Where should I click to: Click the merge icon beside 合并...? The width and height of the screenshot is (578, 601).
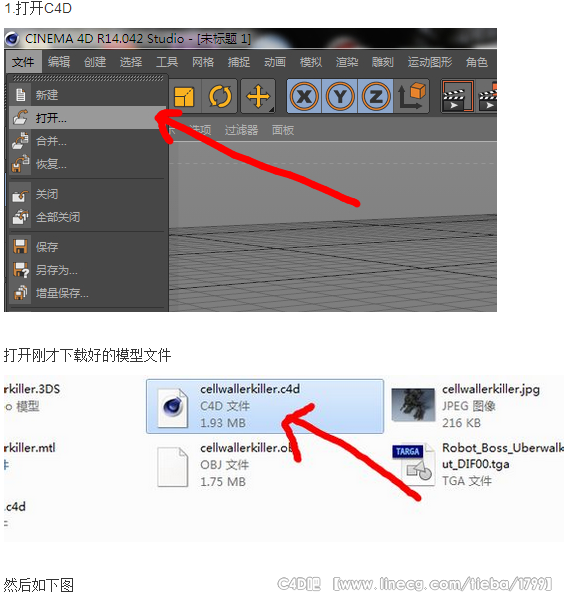tap(20, 141)
